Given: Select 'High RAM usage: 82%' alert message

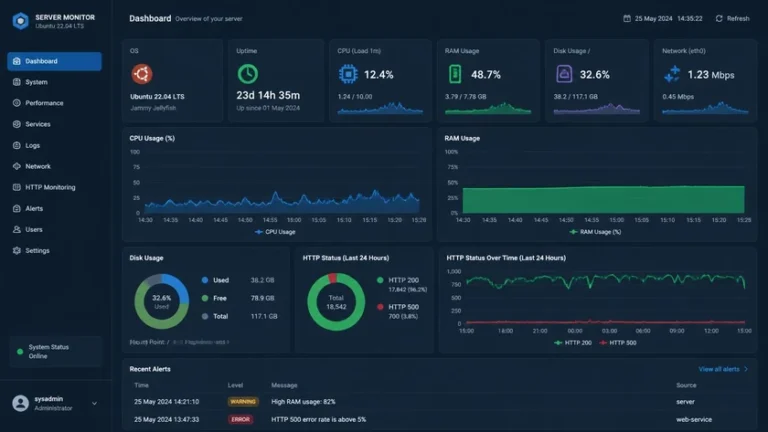Looking at the screenshot, I should [303, 402].
